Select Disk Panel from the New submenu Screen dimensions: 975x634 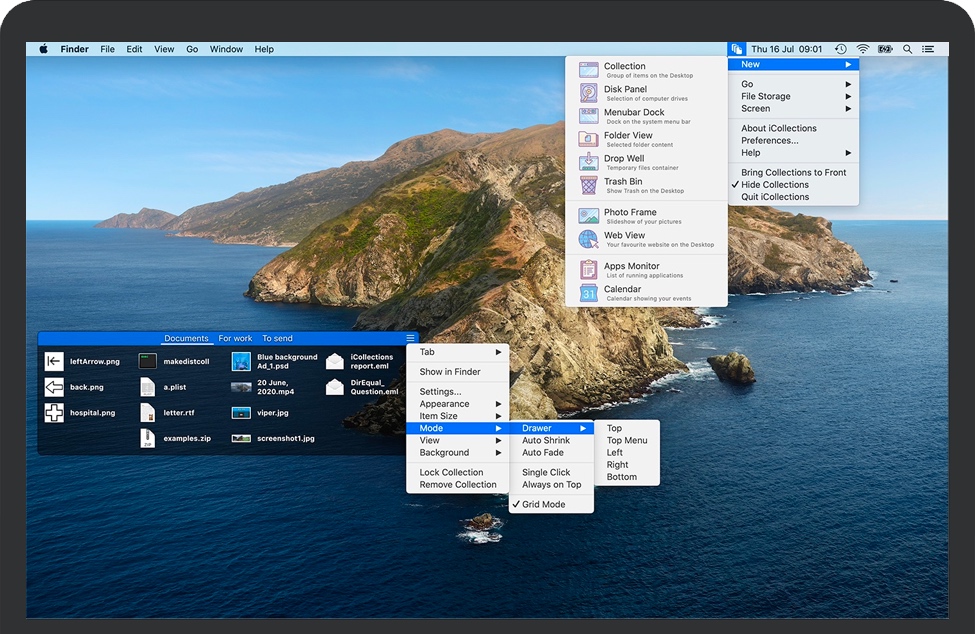(626, 91)
